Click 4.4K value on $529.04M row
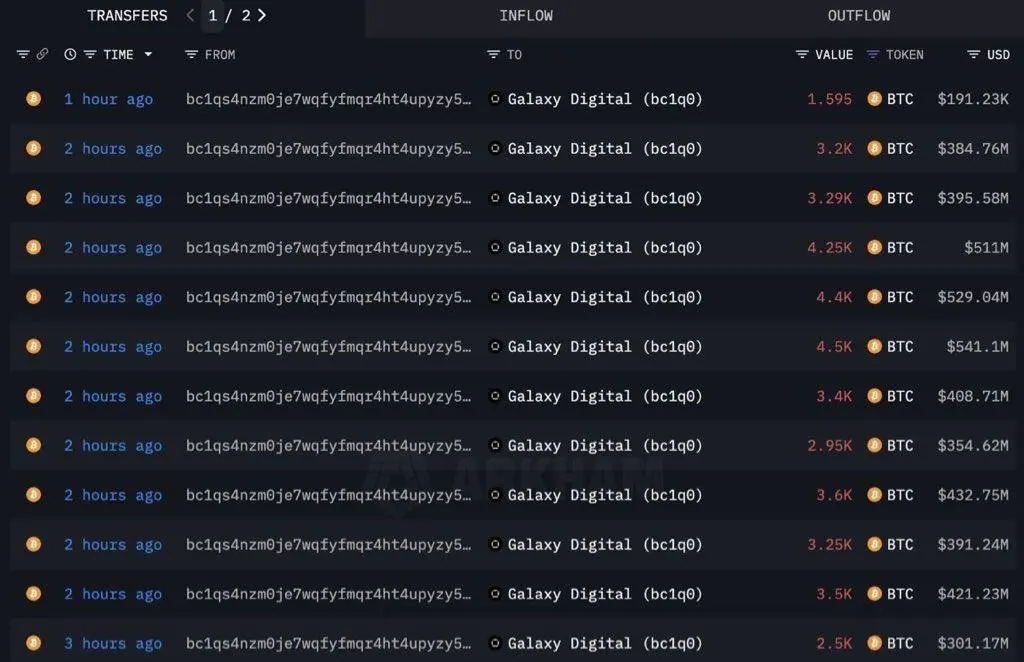 pos(834,297)
